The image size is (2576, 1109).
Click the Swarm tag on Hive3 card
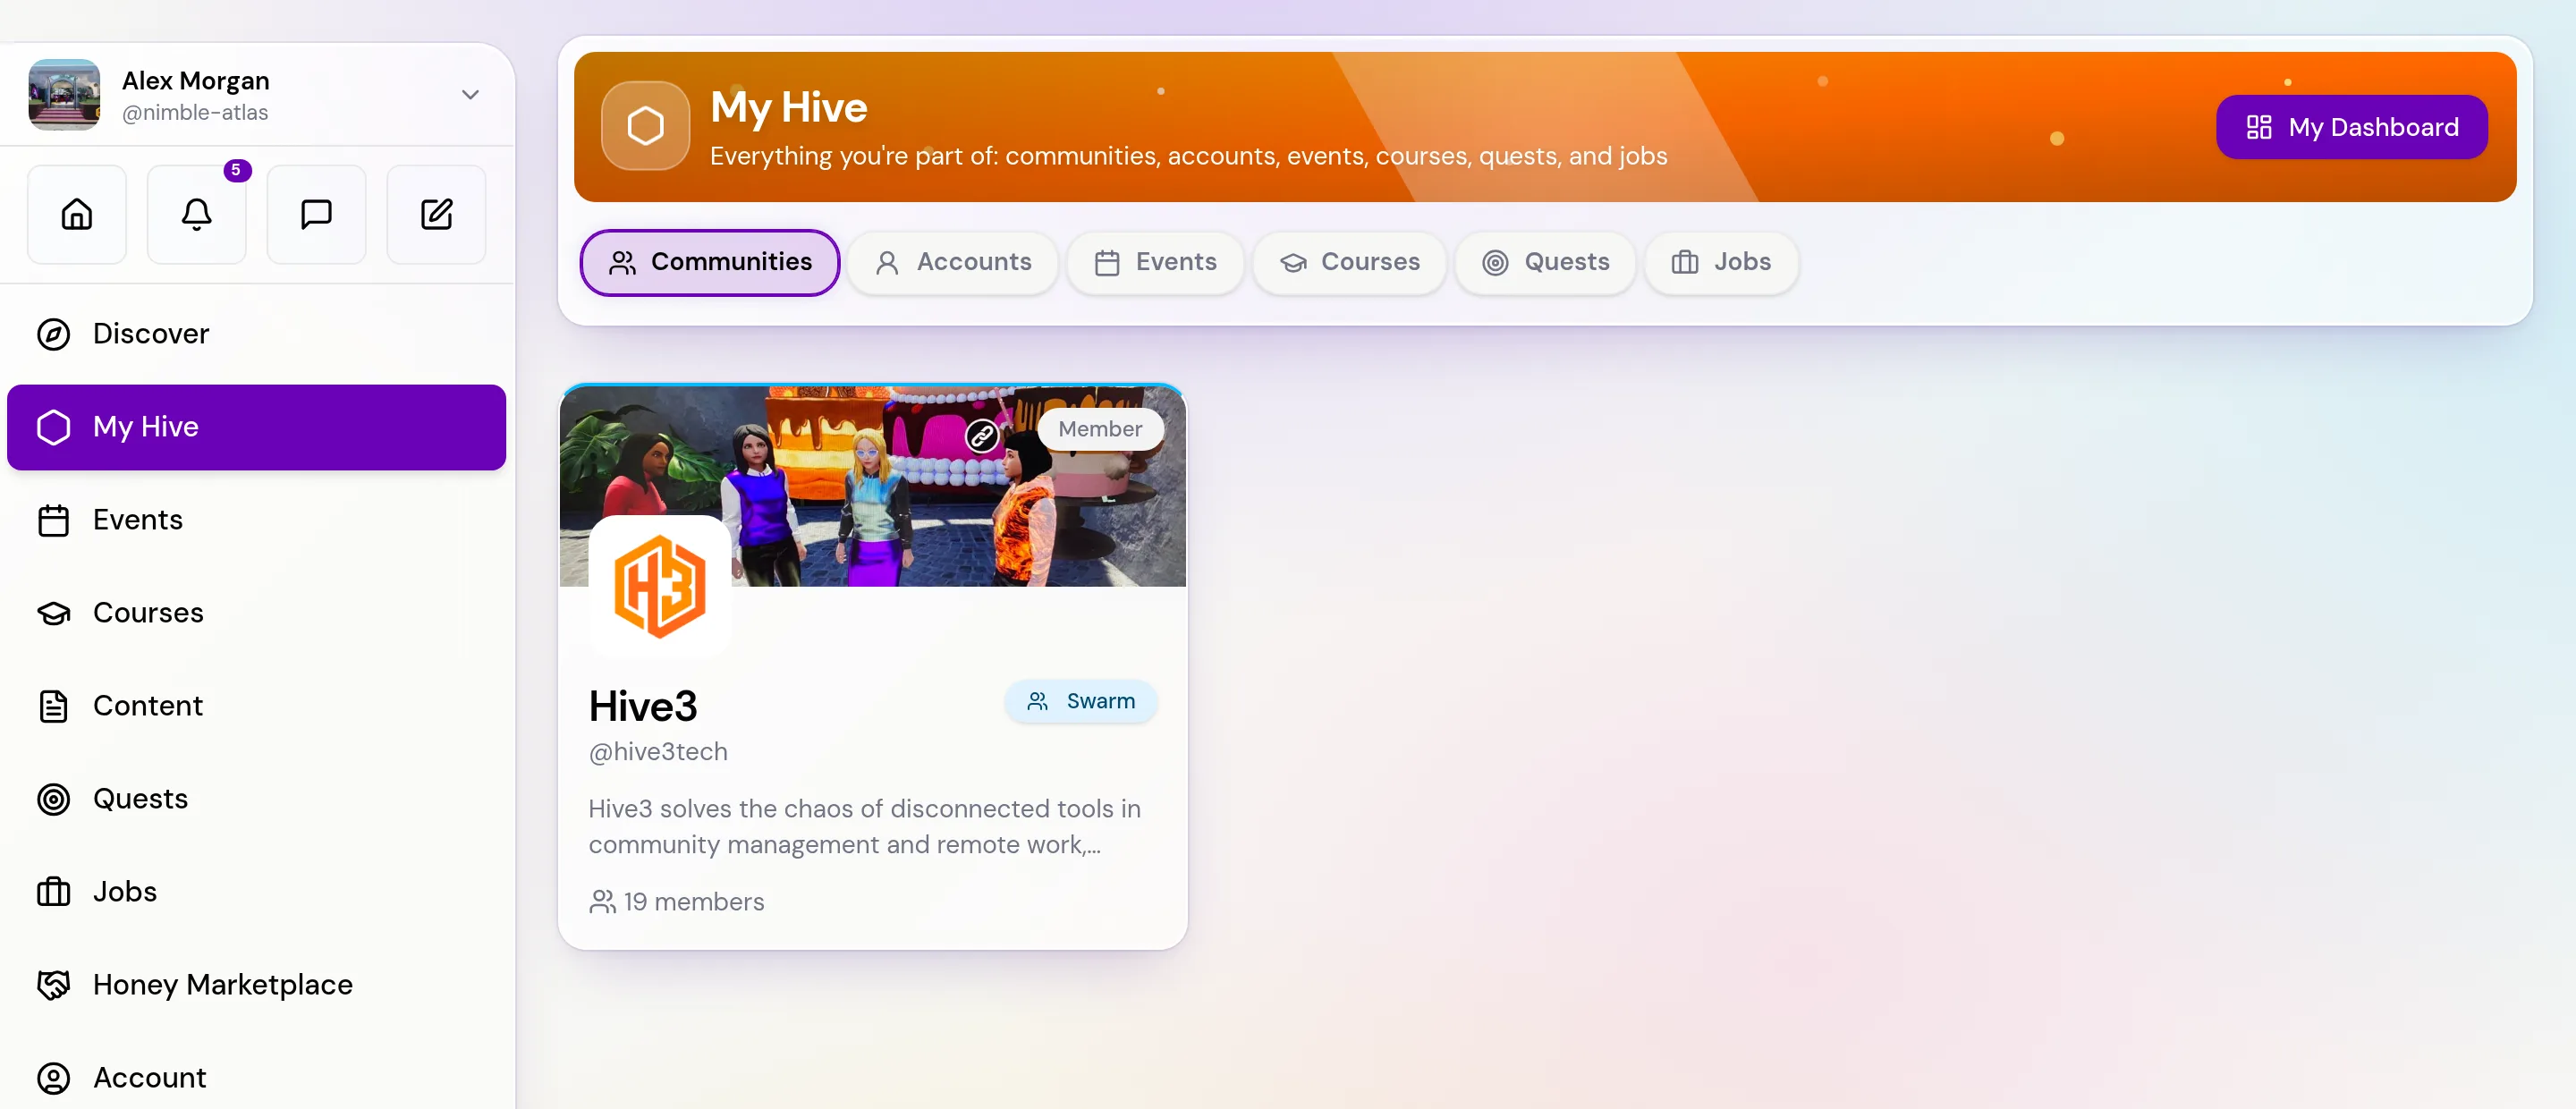1081,702
